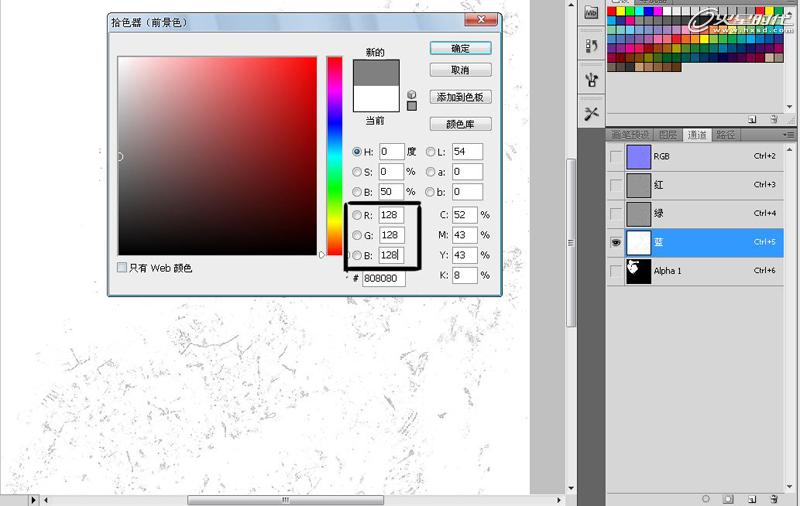Click the document vertical scroll-down arrow
This screenshot has height=506, width=800.
[x=571, y=488]
